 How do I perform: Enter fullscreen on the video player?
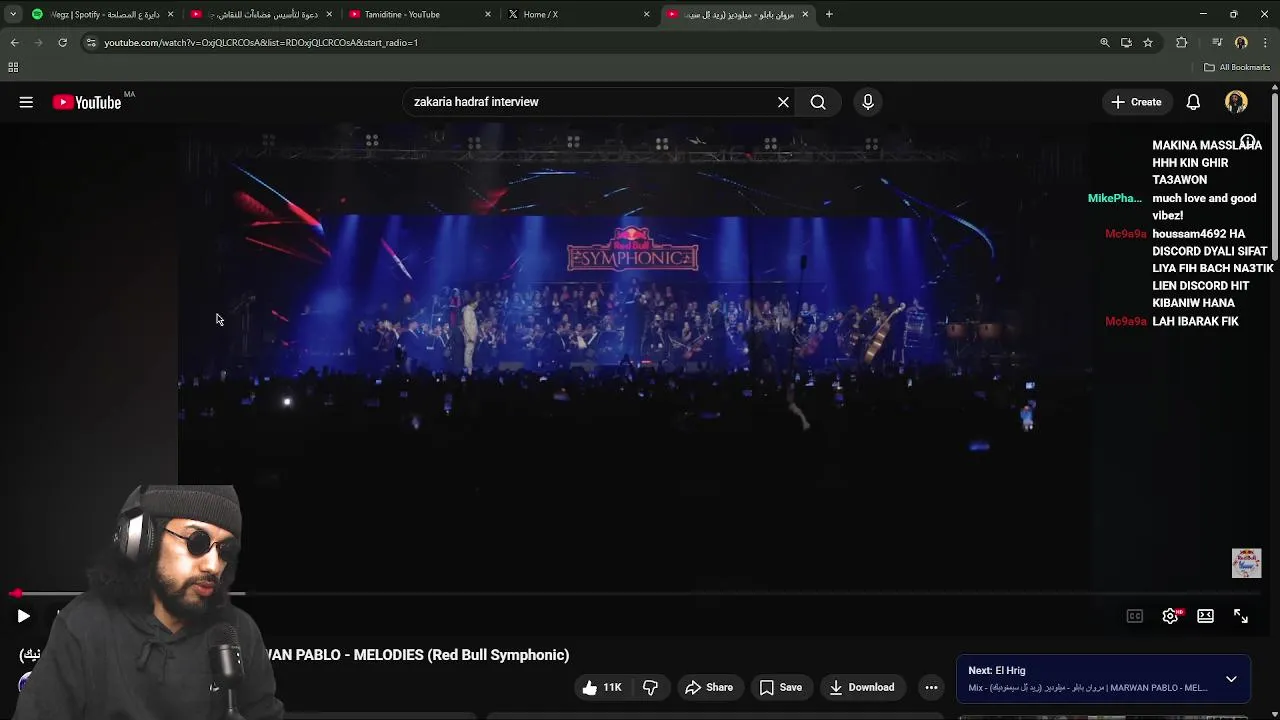(1240, 616)
